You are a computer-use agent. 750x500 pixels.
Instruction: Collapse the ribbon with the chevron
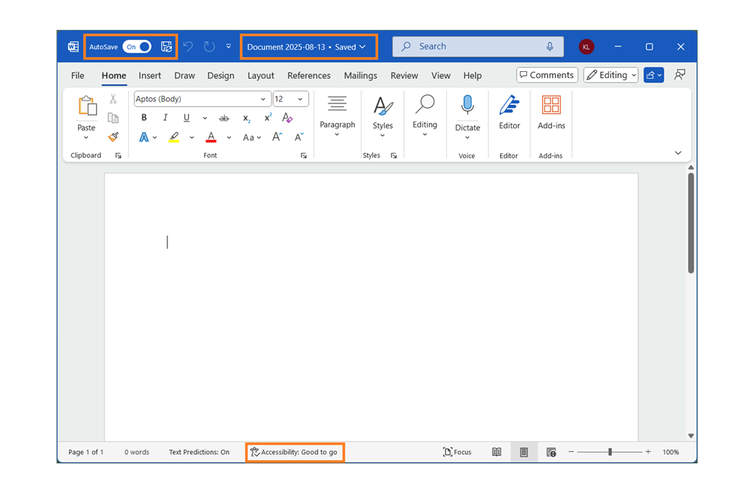click(678, 153)
